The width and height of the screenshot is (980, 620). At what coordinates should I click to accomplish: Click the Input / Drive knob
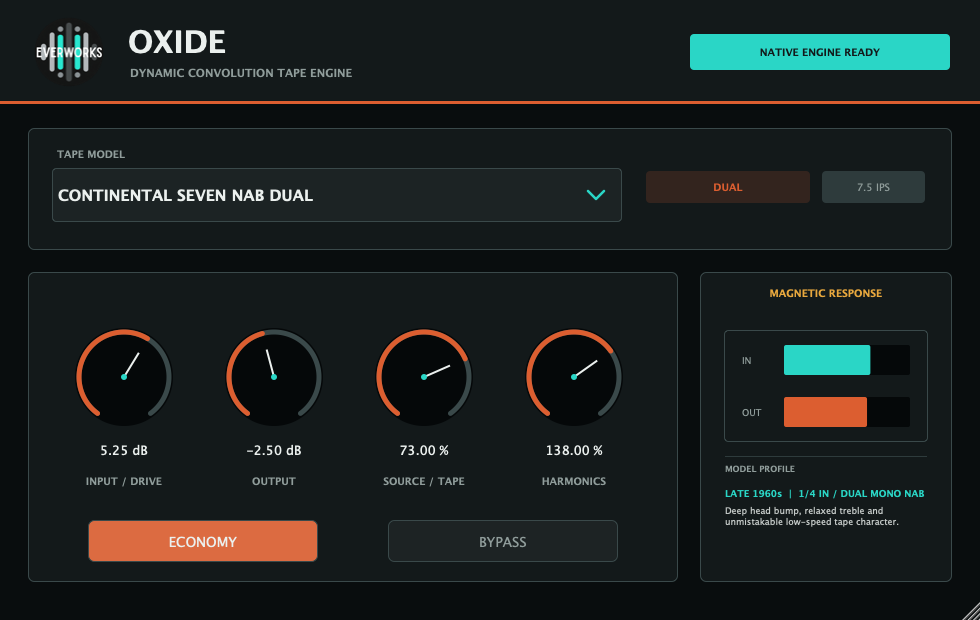pyautogui.click(x=124, y=377)
